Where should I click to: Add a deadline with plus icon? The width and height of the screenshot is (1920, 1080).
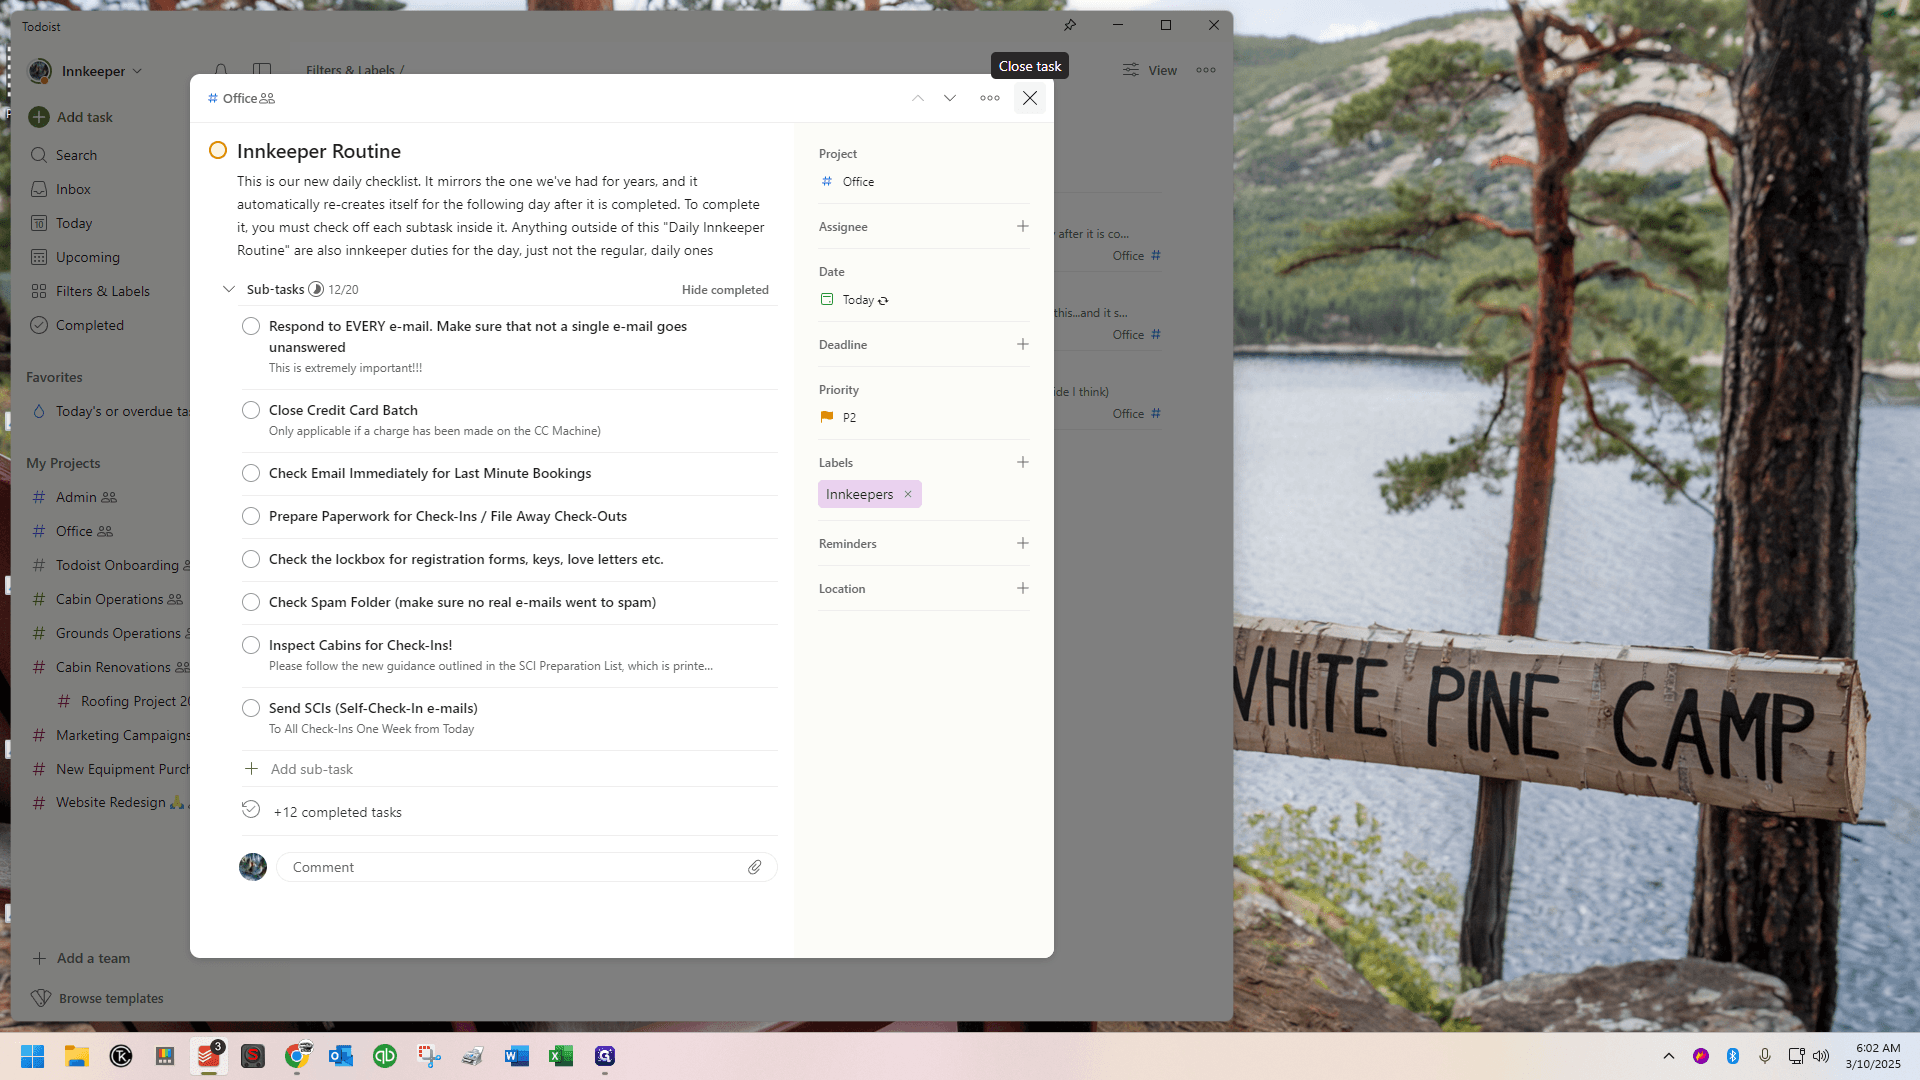click(1023, 344)
